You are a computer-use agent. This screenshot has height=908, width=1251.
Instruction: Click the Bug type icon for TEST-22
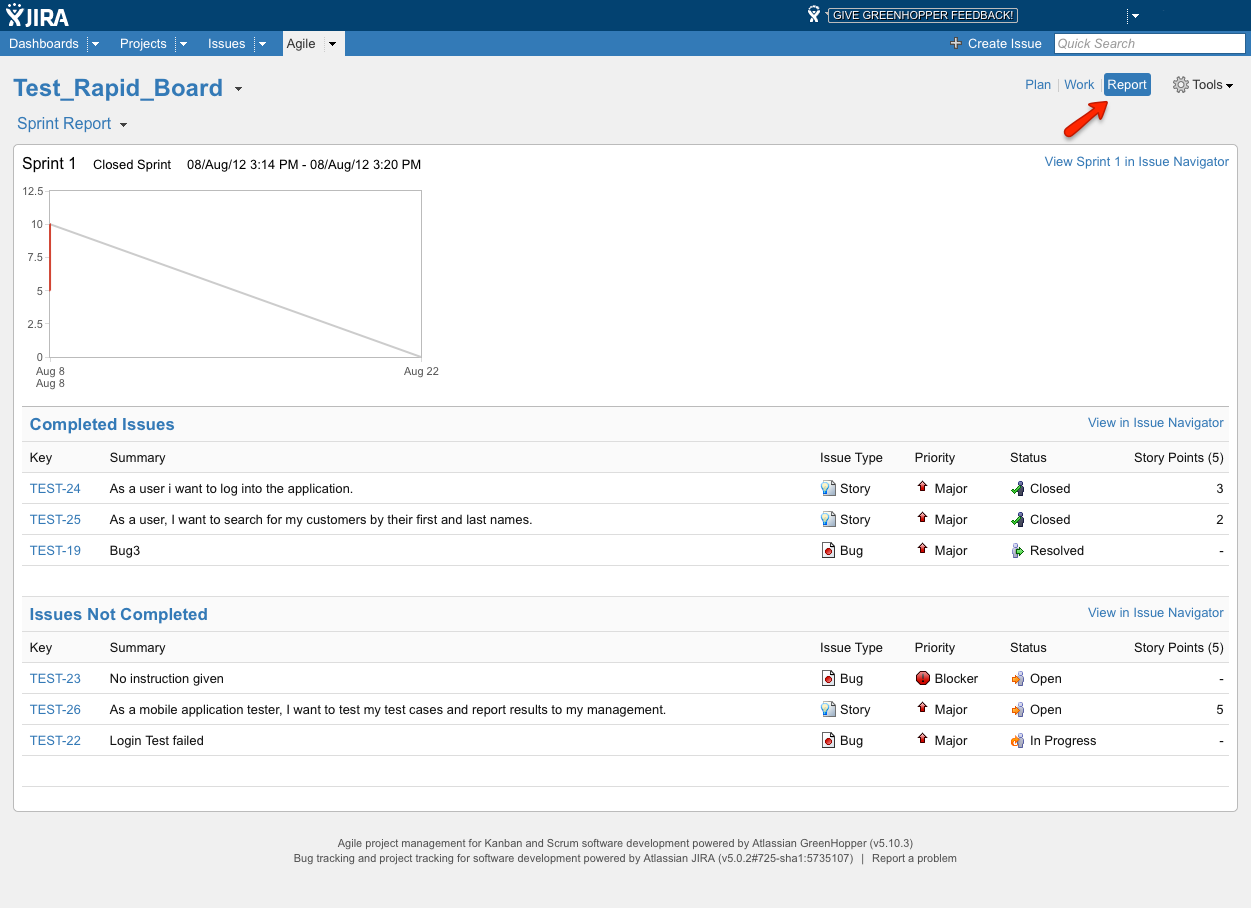828,740
